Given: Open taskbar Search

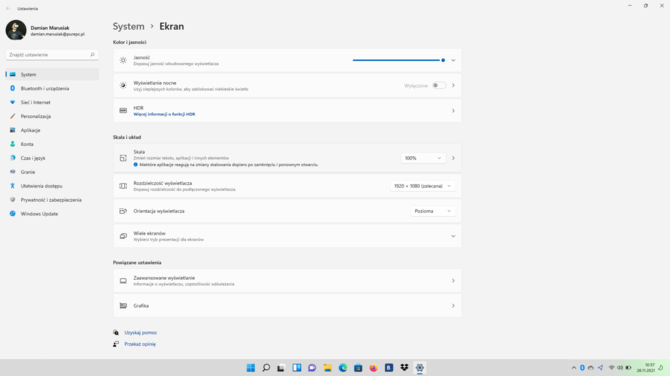Looking at the screenshot, I should click(266, 367).
